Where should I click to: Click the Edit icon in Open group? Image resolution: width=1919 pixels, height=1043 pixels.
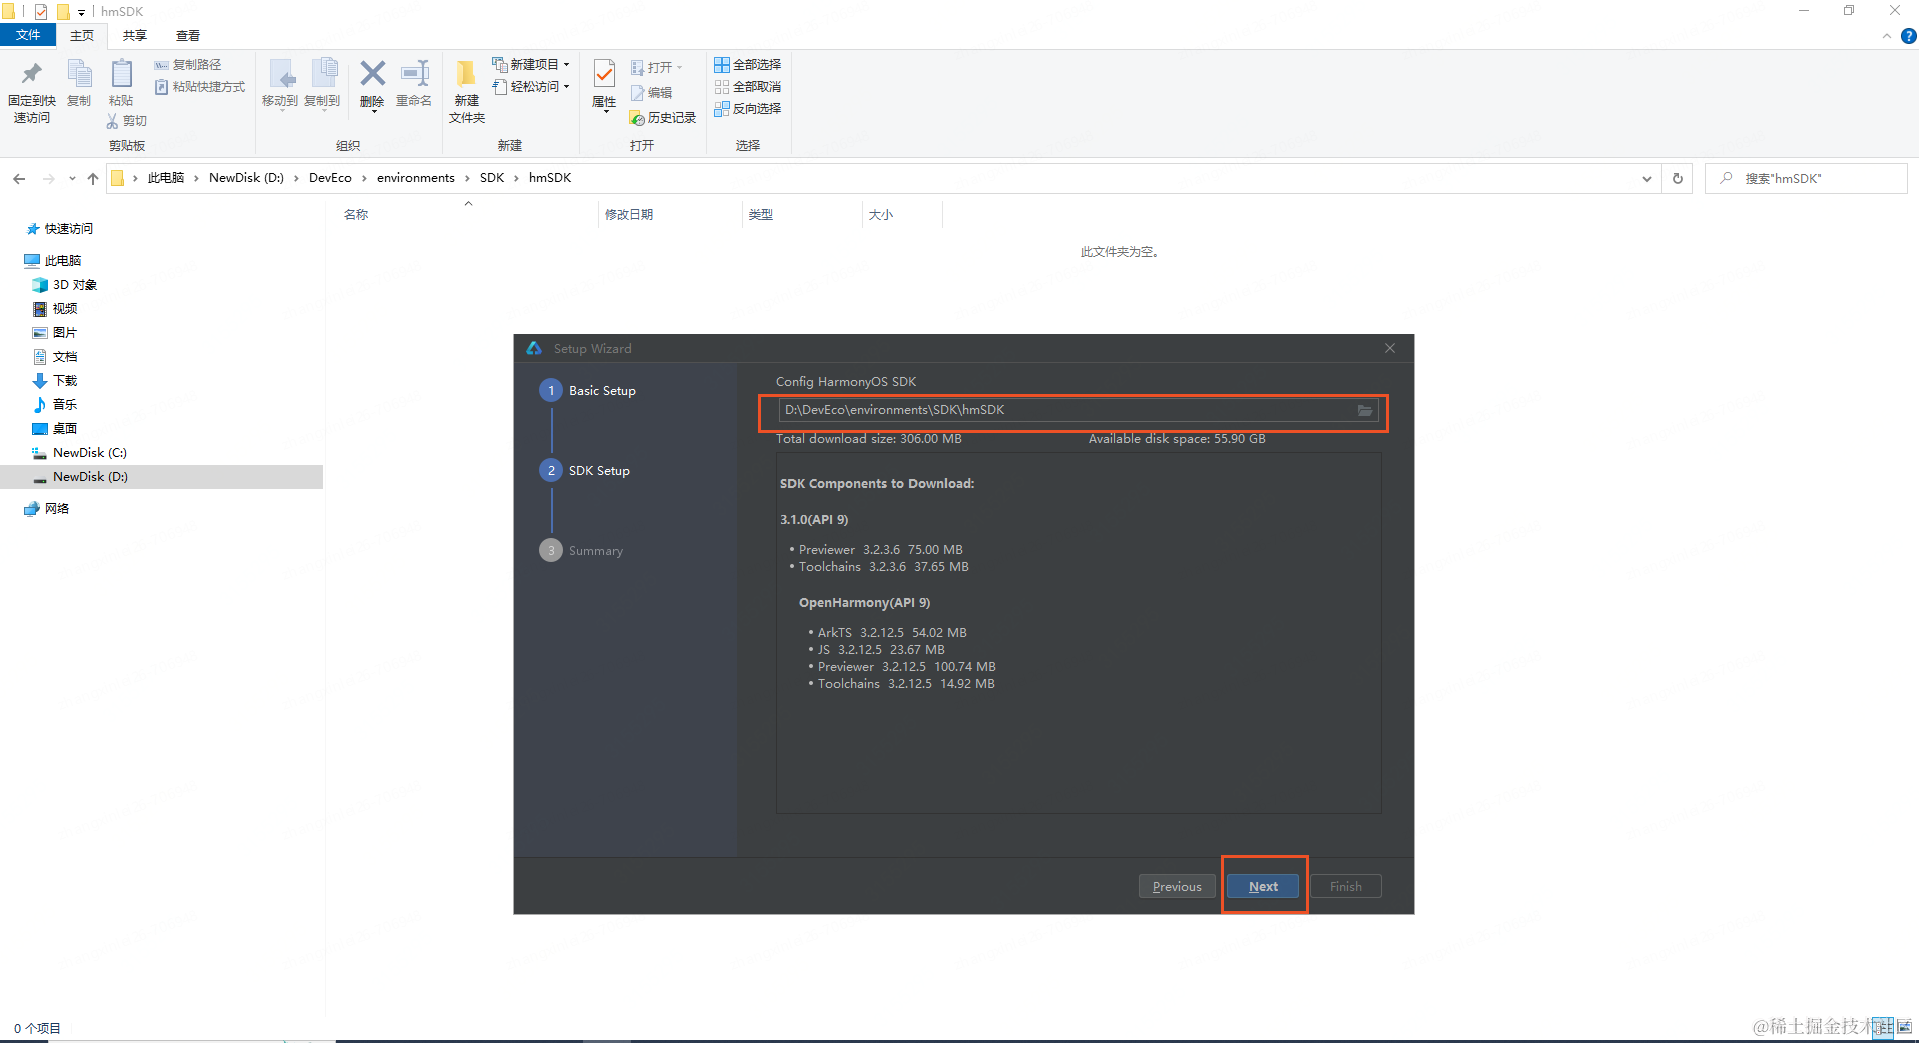pyautogui.click(x=638, y=93)
